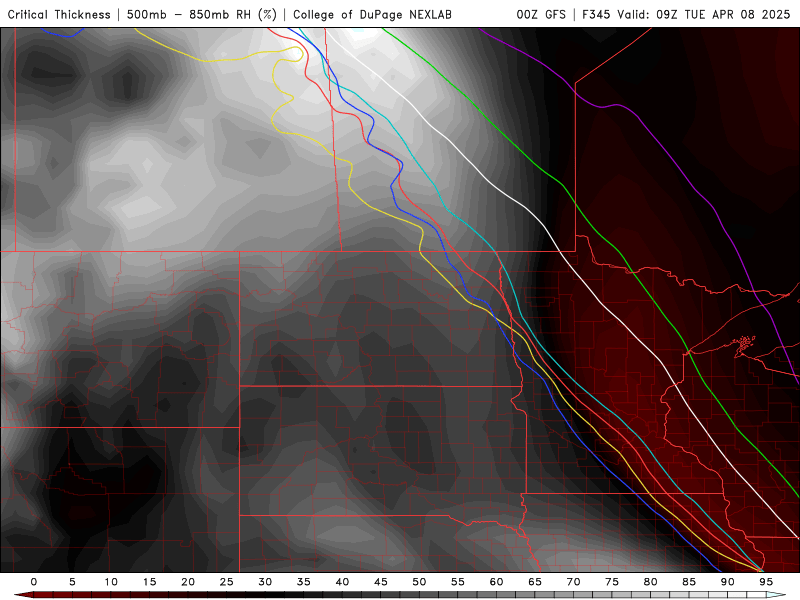The image size is (800, 600).
Task: Click the colorbar label "35"
Action: [x=304, y=582]
